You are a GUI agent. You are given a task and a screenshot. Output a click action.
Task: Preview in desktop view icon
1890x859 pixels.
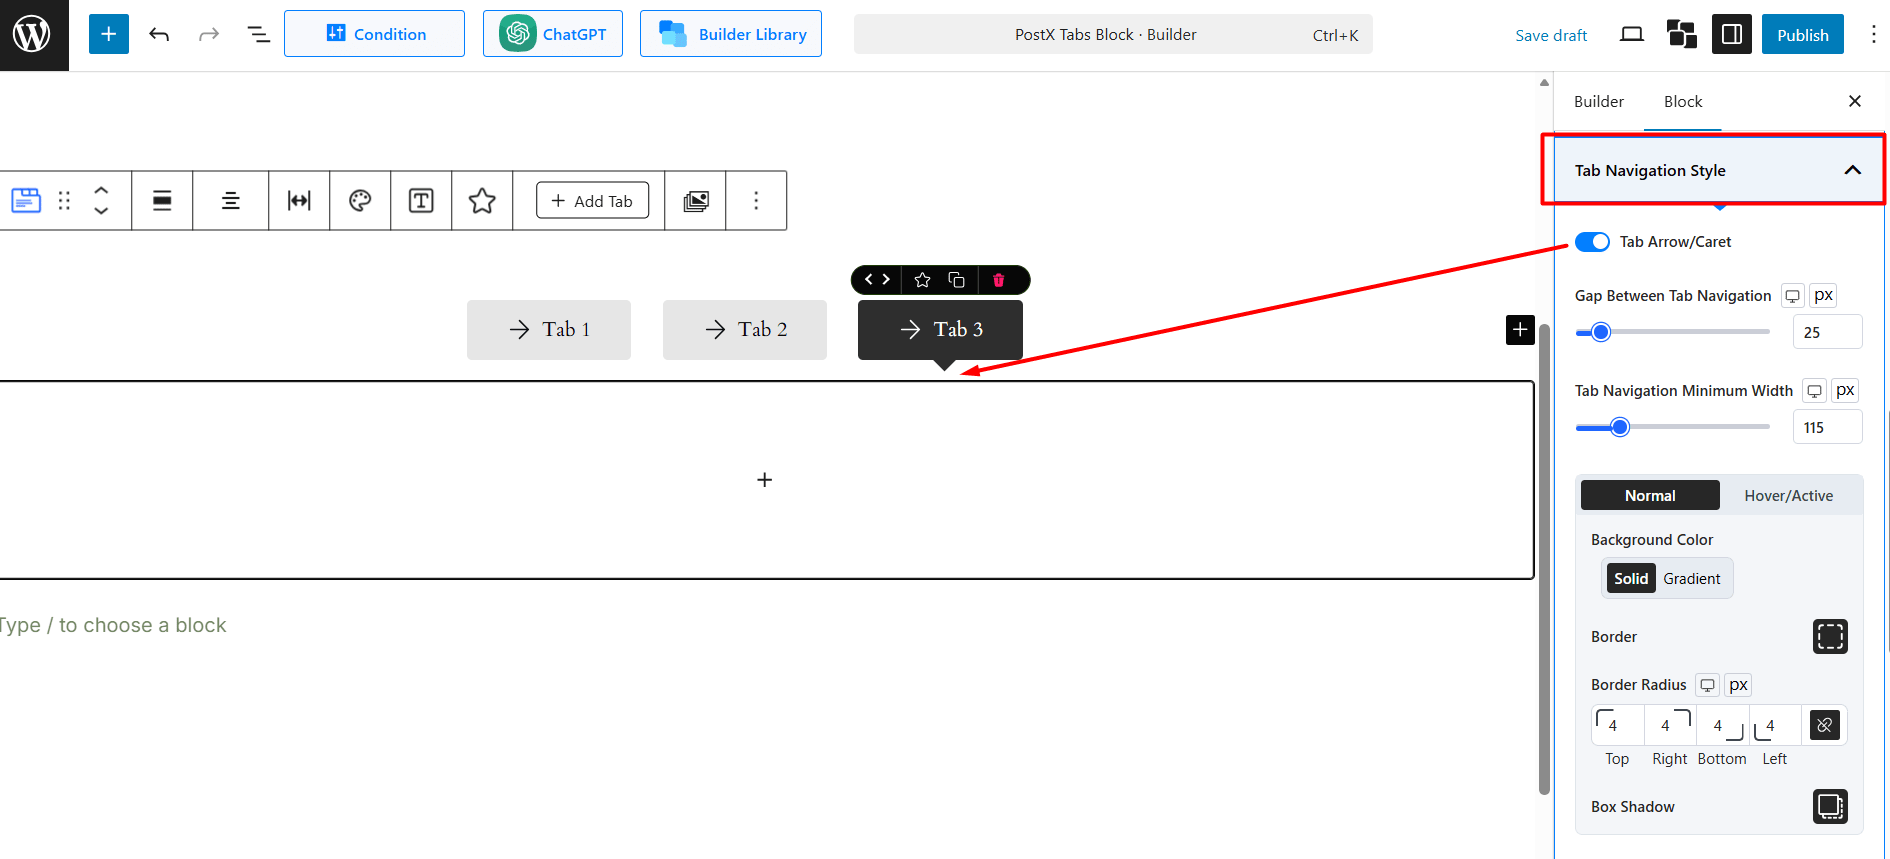click(1631, 34)
